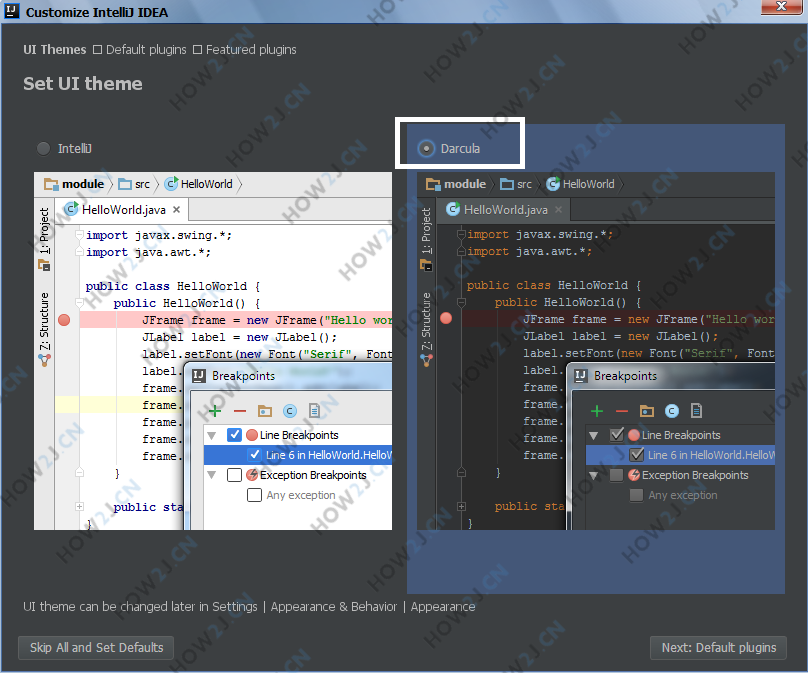Uncheck Line Breakpoints checkbox in Darcula preview
This screenshot has height=673, width=808.
[616, 435]
